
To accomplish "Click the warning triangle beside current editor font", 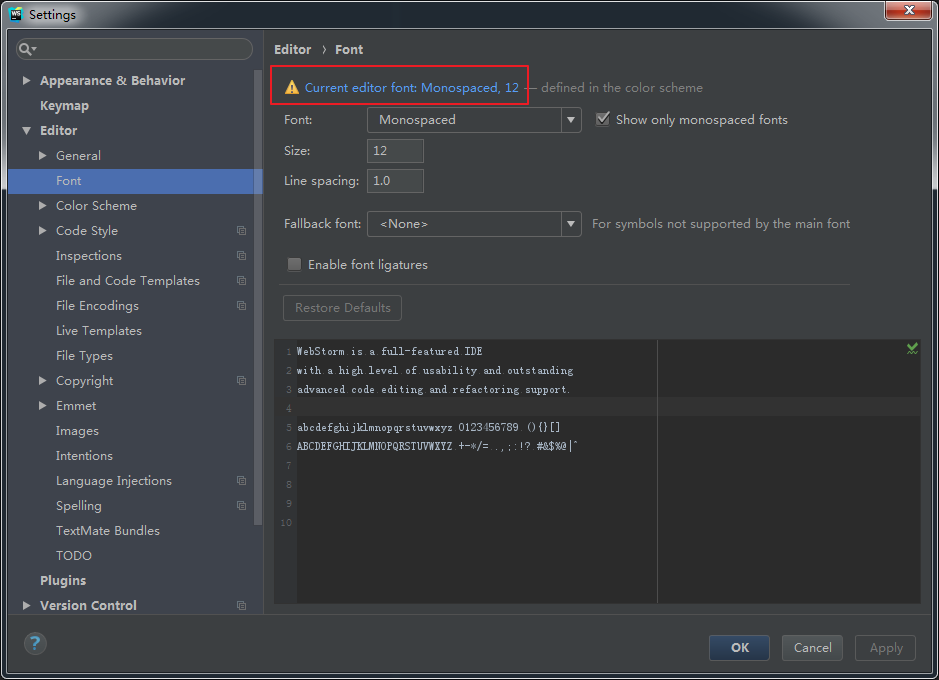I will coord(290,87).
